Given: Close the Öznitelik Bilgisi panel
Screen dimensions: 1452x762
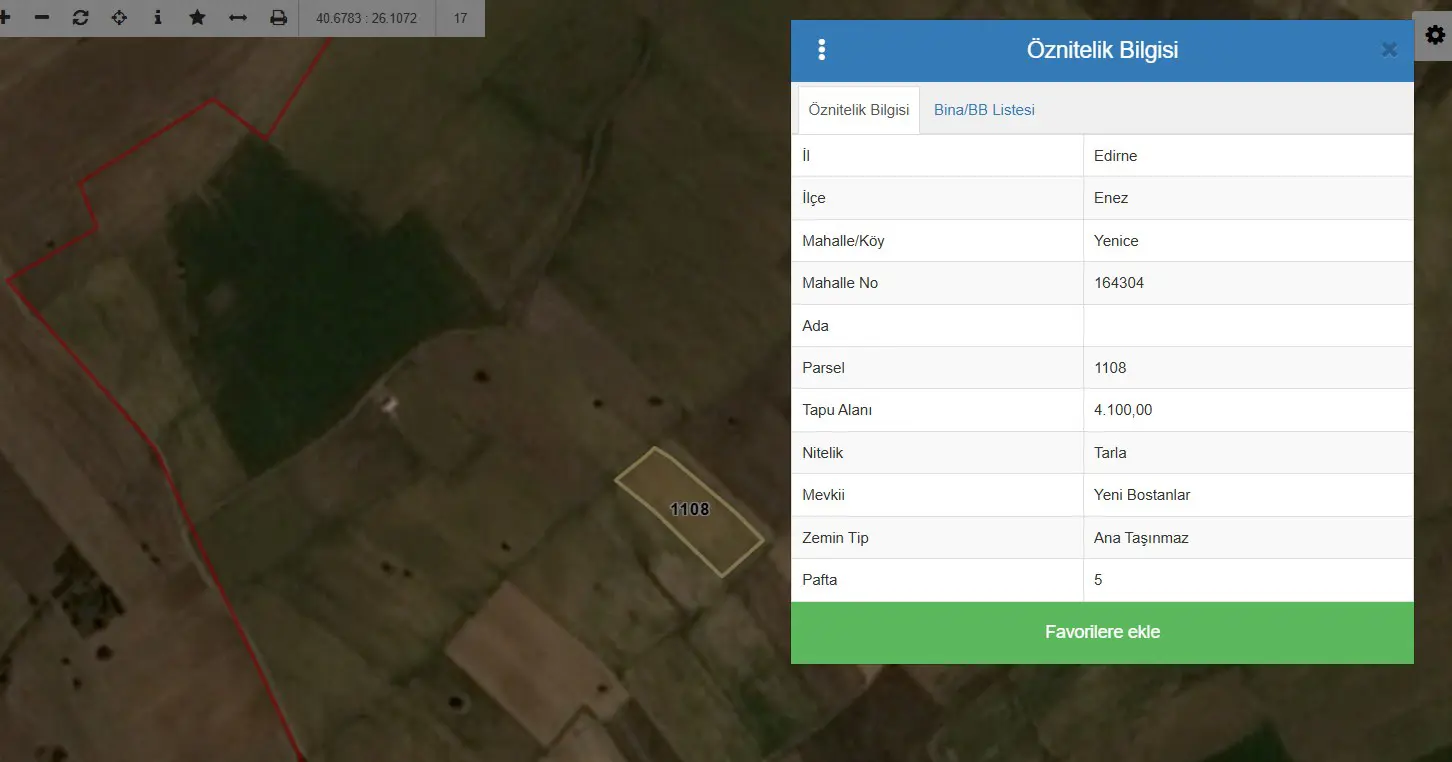Looking at the screenshot, I should click(1389, 50).
